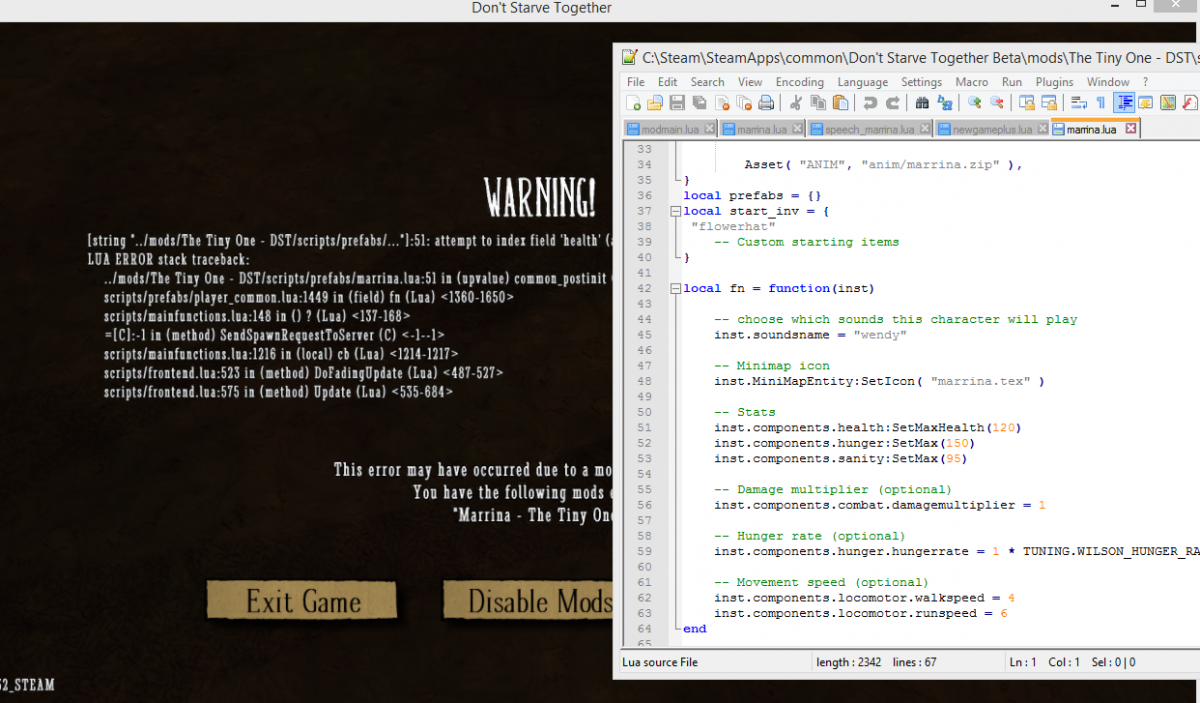This screenshot has width=1200, height=703.
Task: Toggle the Word Wrap toolbar button
Action: point(1079,103)
